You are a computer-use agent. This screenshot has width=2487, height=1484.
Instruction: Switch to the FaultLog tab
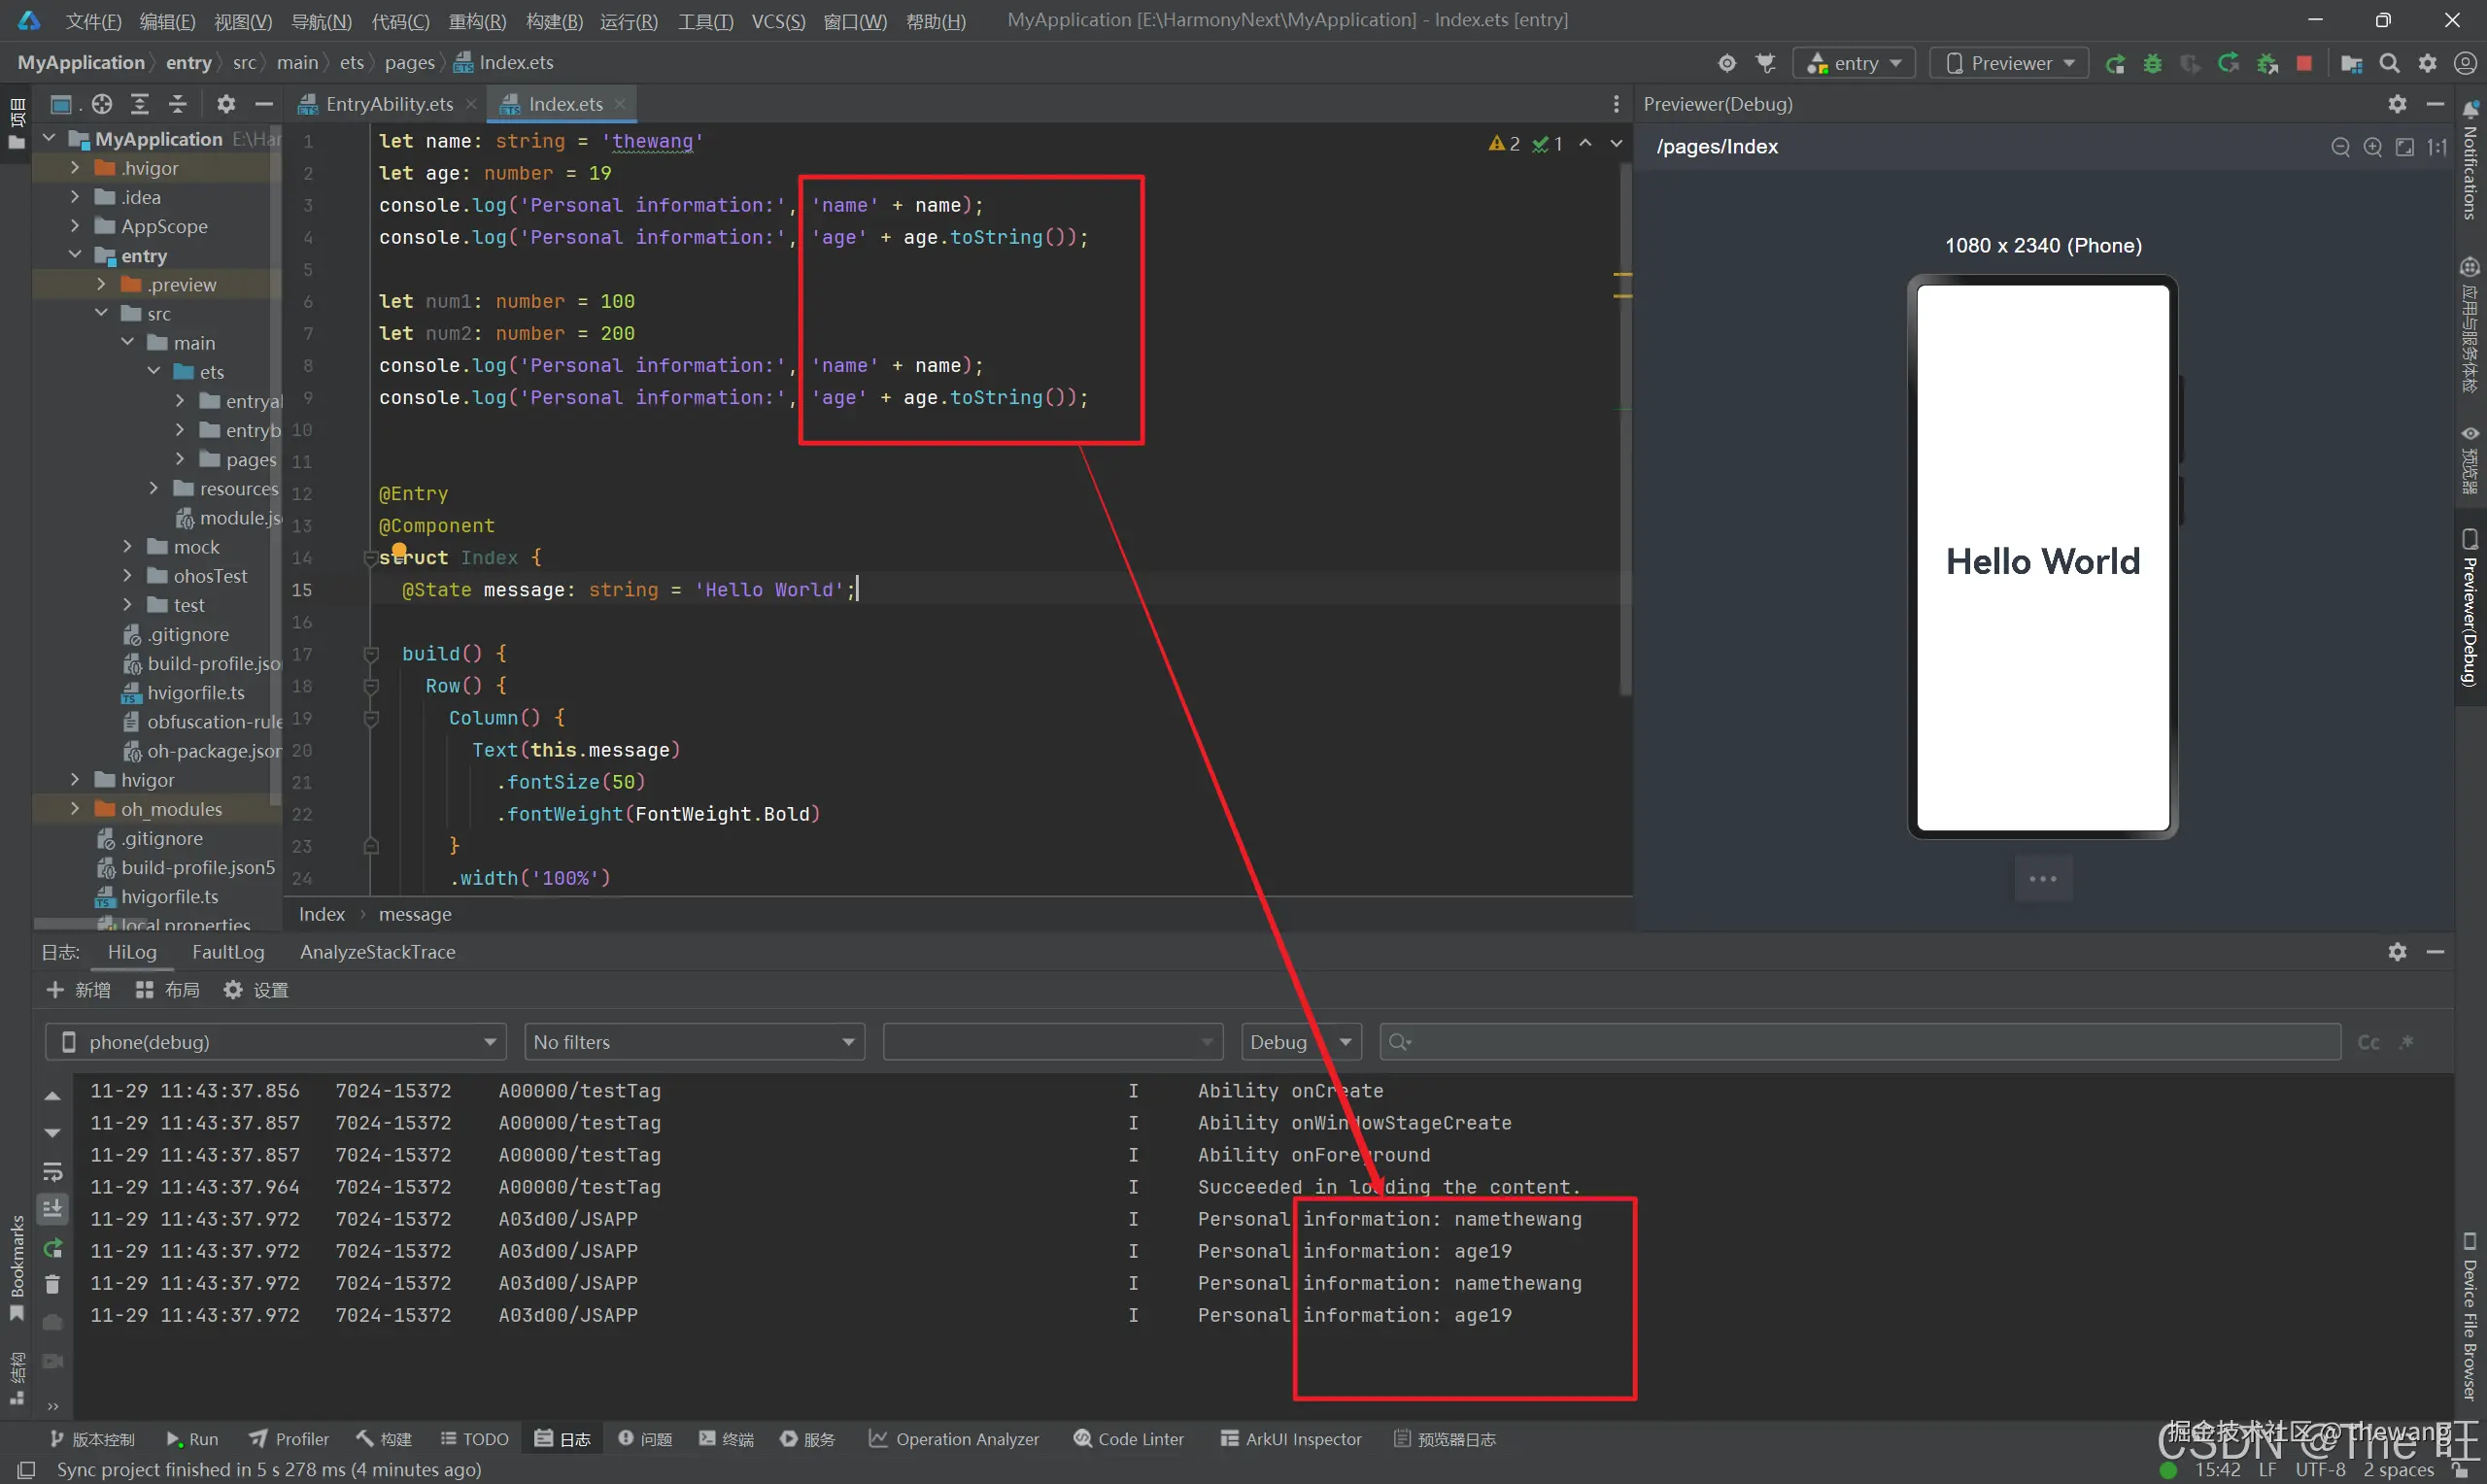(228, 952)
